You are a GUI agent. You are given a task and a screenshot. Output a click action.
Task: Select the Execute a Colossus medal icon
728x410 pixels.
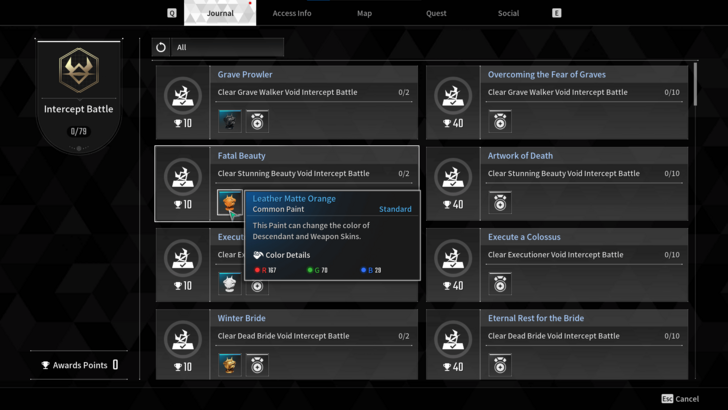point(500,284)
